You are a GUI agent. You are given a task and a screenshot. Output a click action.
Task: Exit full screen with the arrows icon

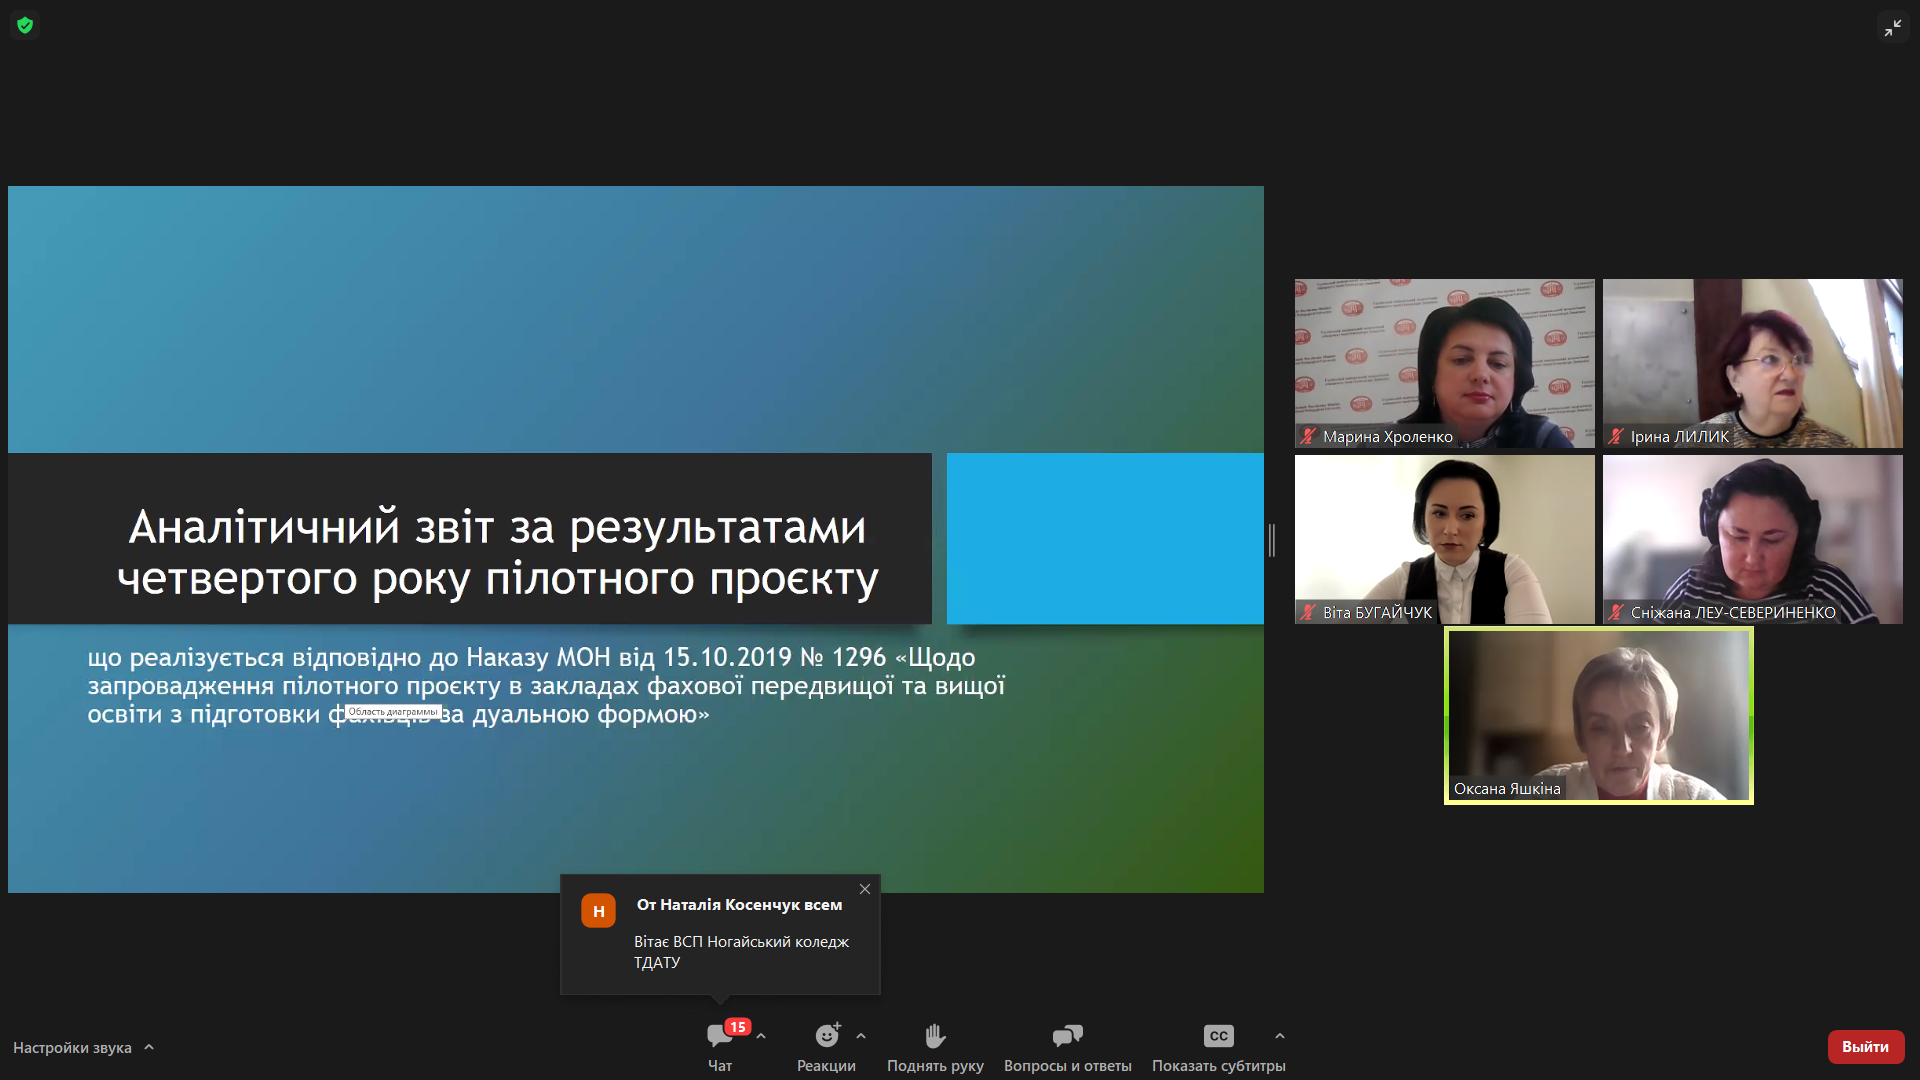[x=1892, y=28]
